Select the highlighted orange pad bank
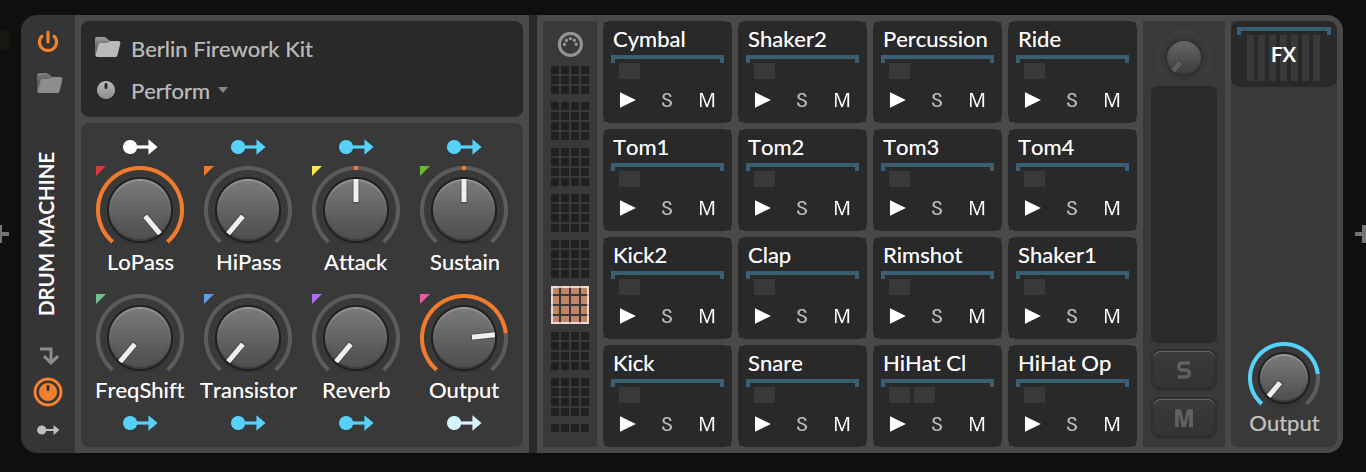The height and width of the screenshot is (472, 1366). [x=570, y=305]
